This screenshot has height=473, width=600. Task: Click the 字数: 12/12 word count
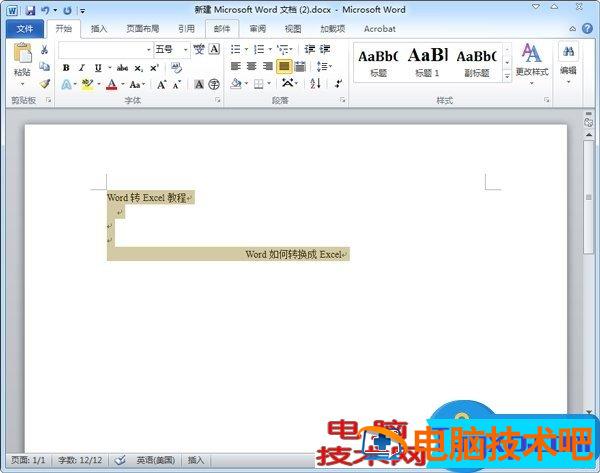pos(80,460)
